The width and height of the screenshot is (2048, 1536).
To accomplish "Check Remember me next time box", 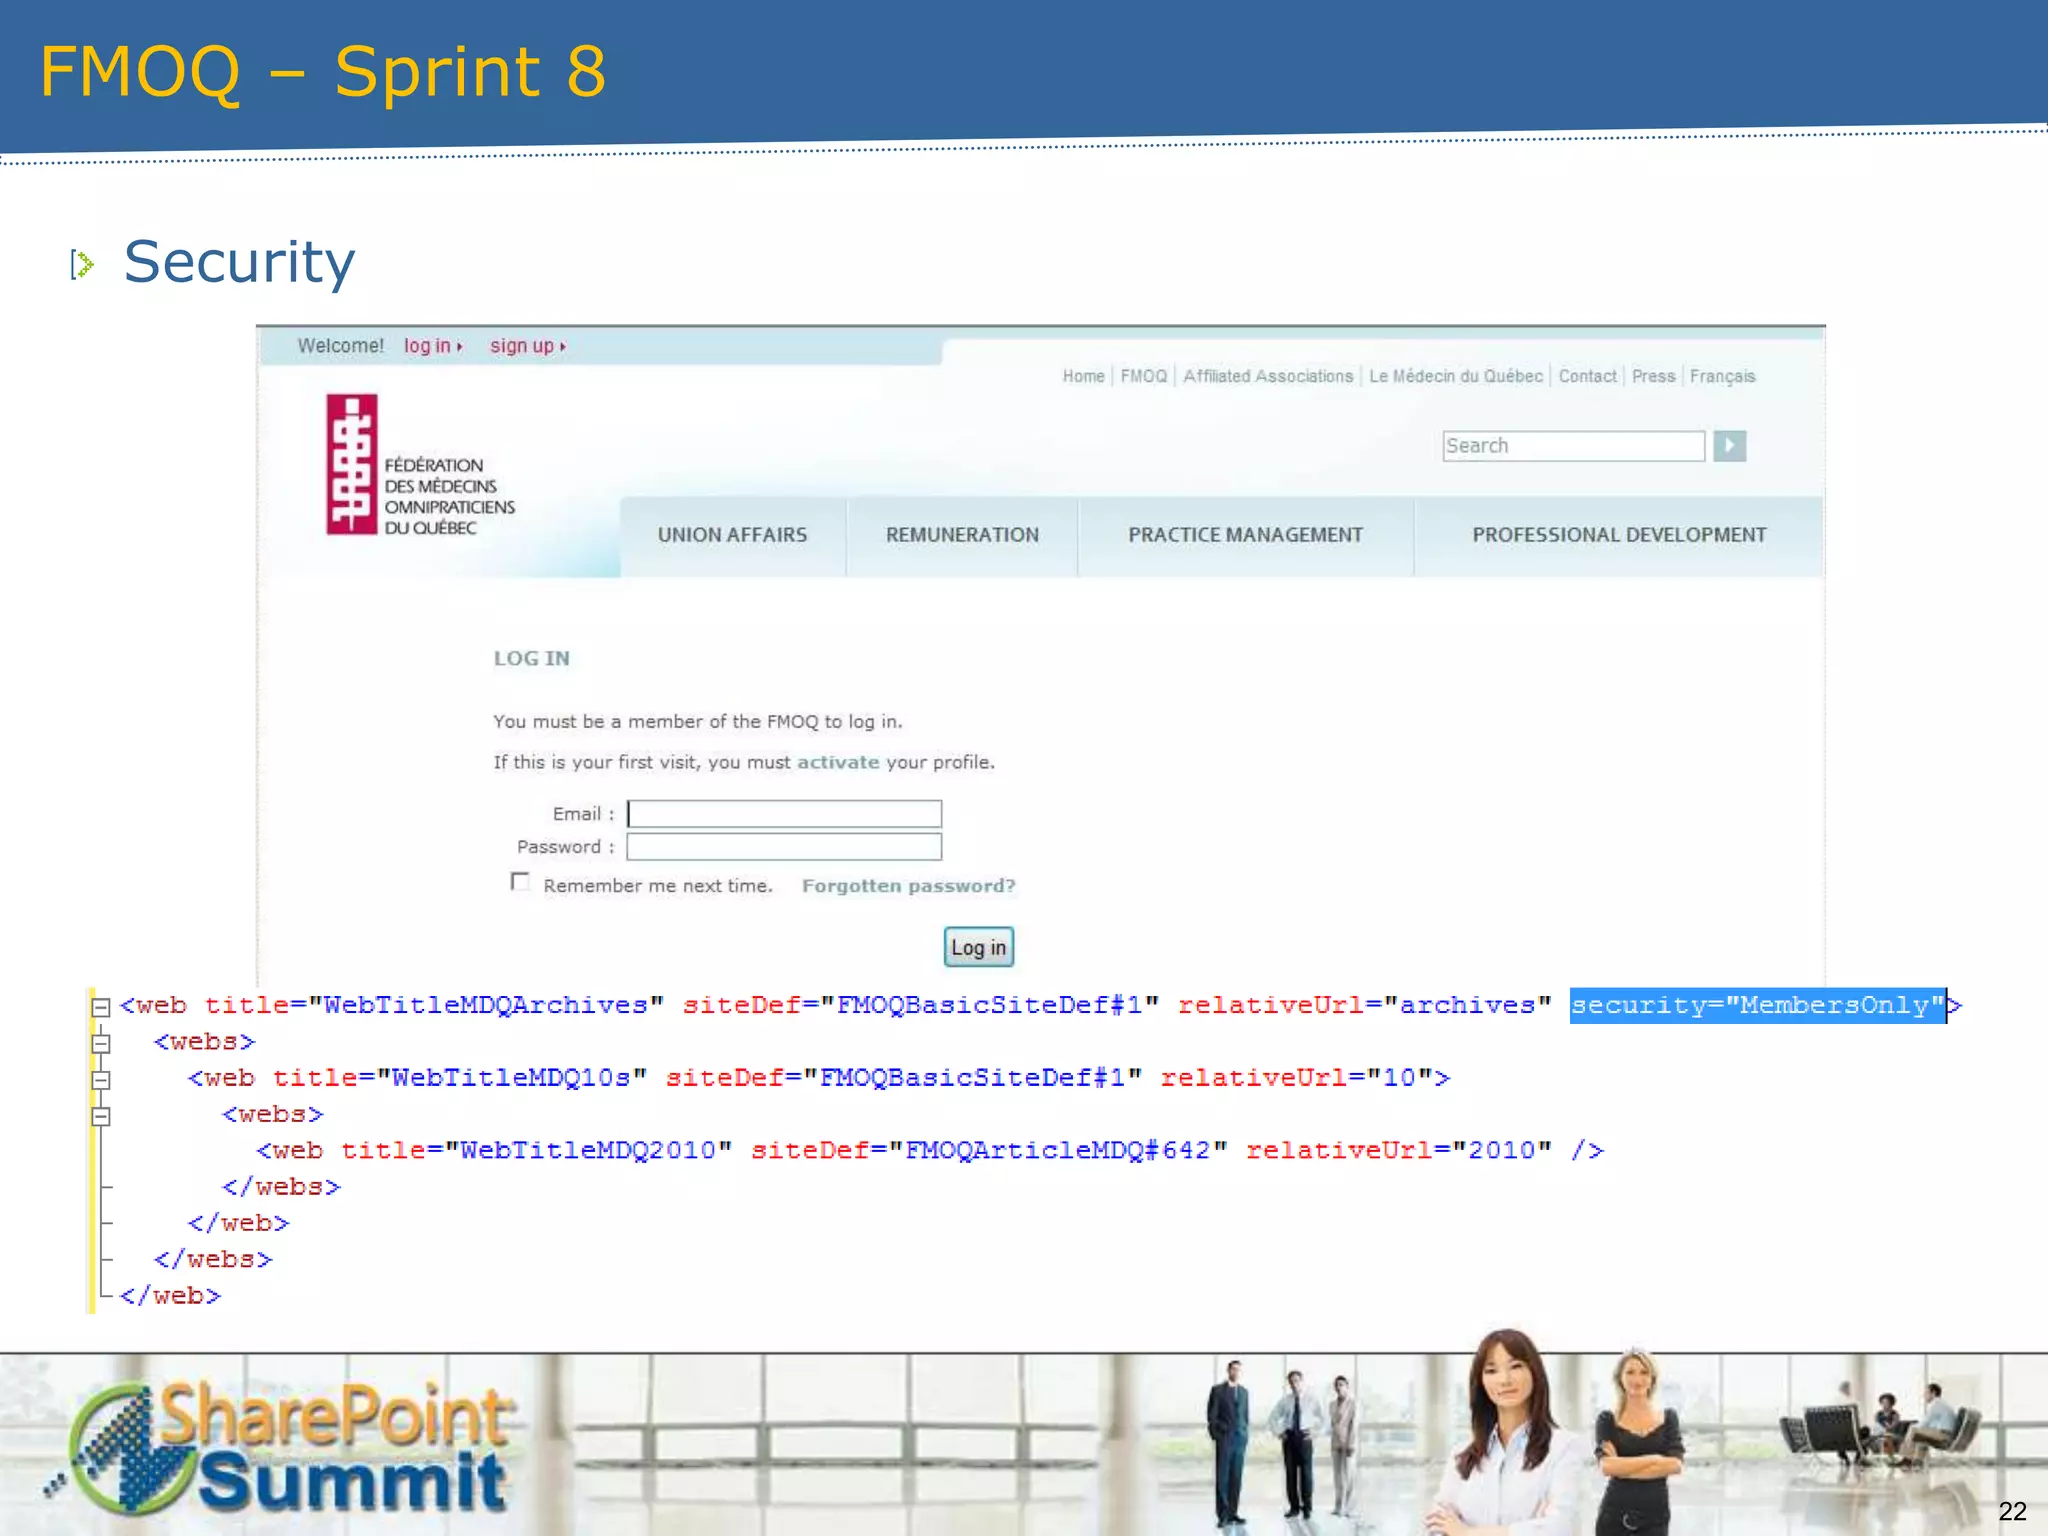I will [520, 881].
